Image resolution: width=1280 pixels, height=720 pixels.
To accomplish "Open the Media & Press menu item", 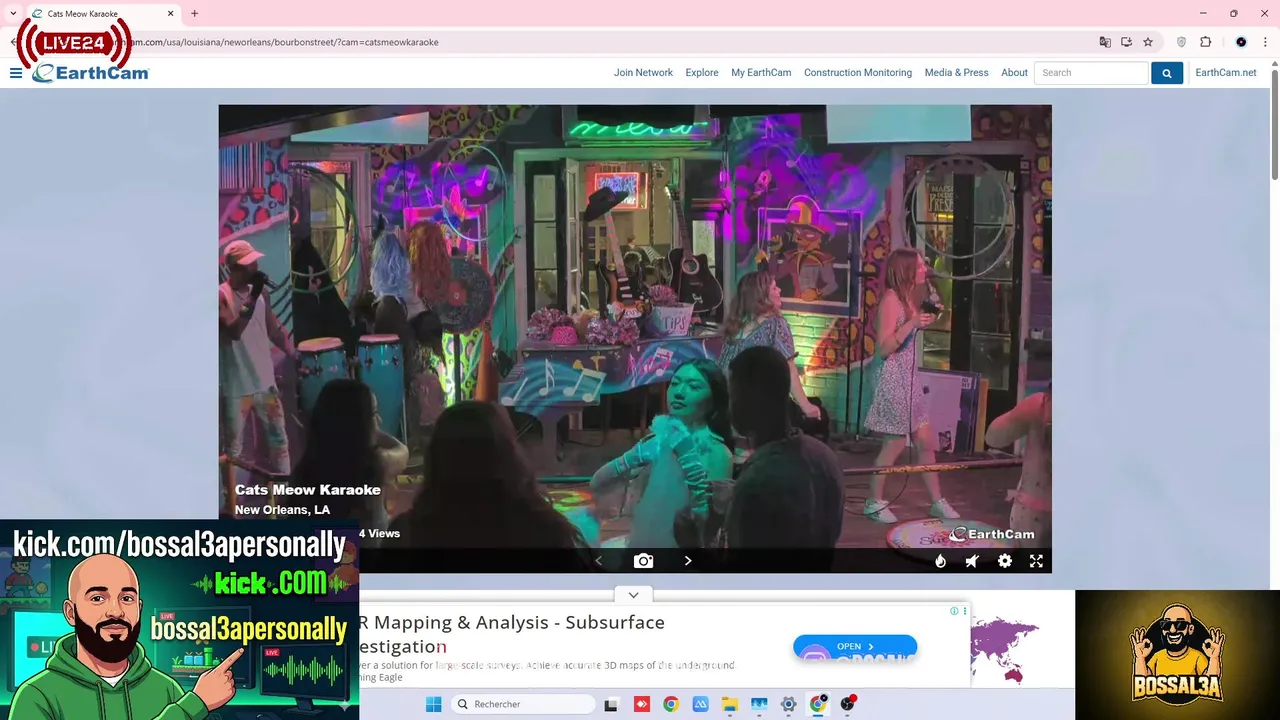I will tap(956, 73).
